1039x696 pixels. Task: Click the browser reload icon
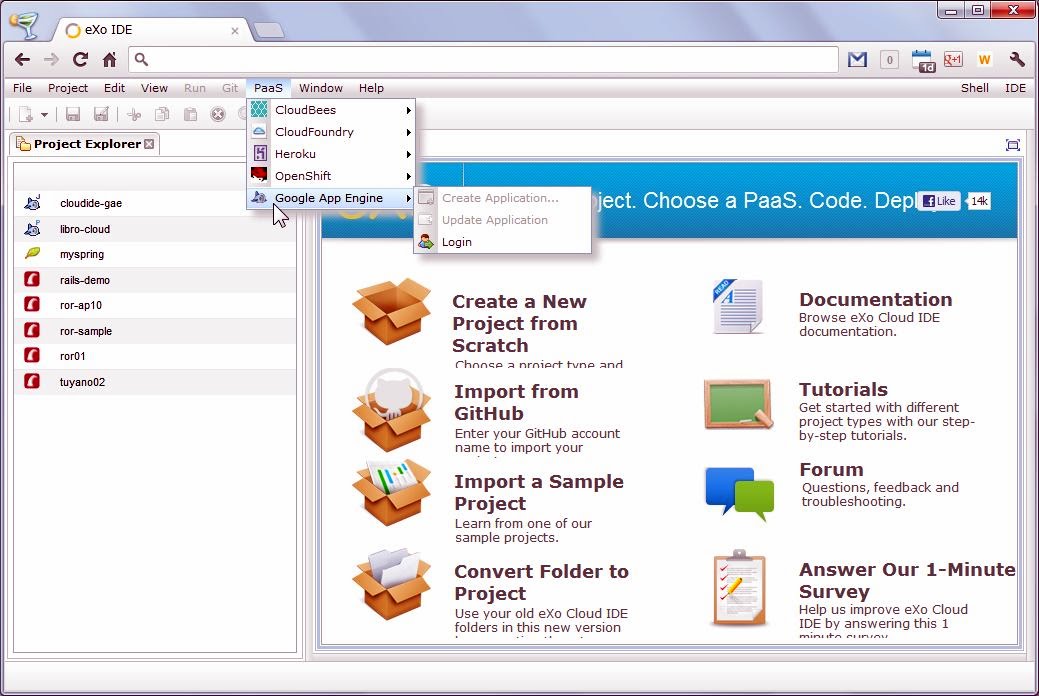point(80,60)
